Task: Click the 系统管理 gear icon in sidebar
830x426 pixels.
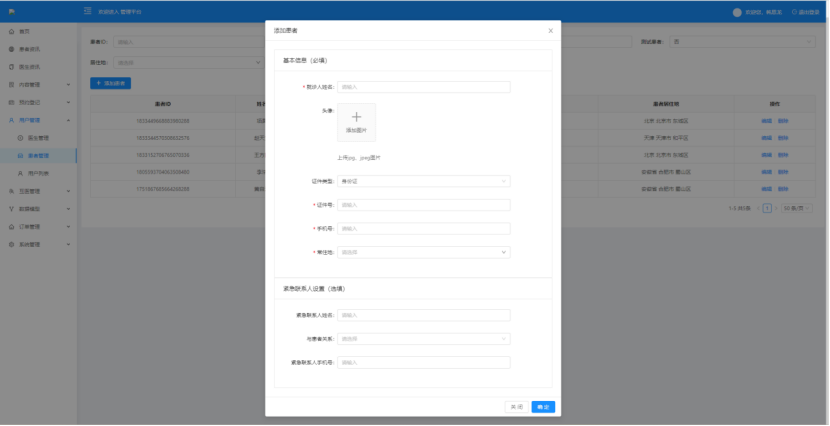Action: pos(10,244)
